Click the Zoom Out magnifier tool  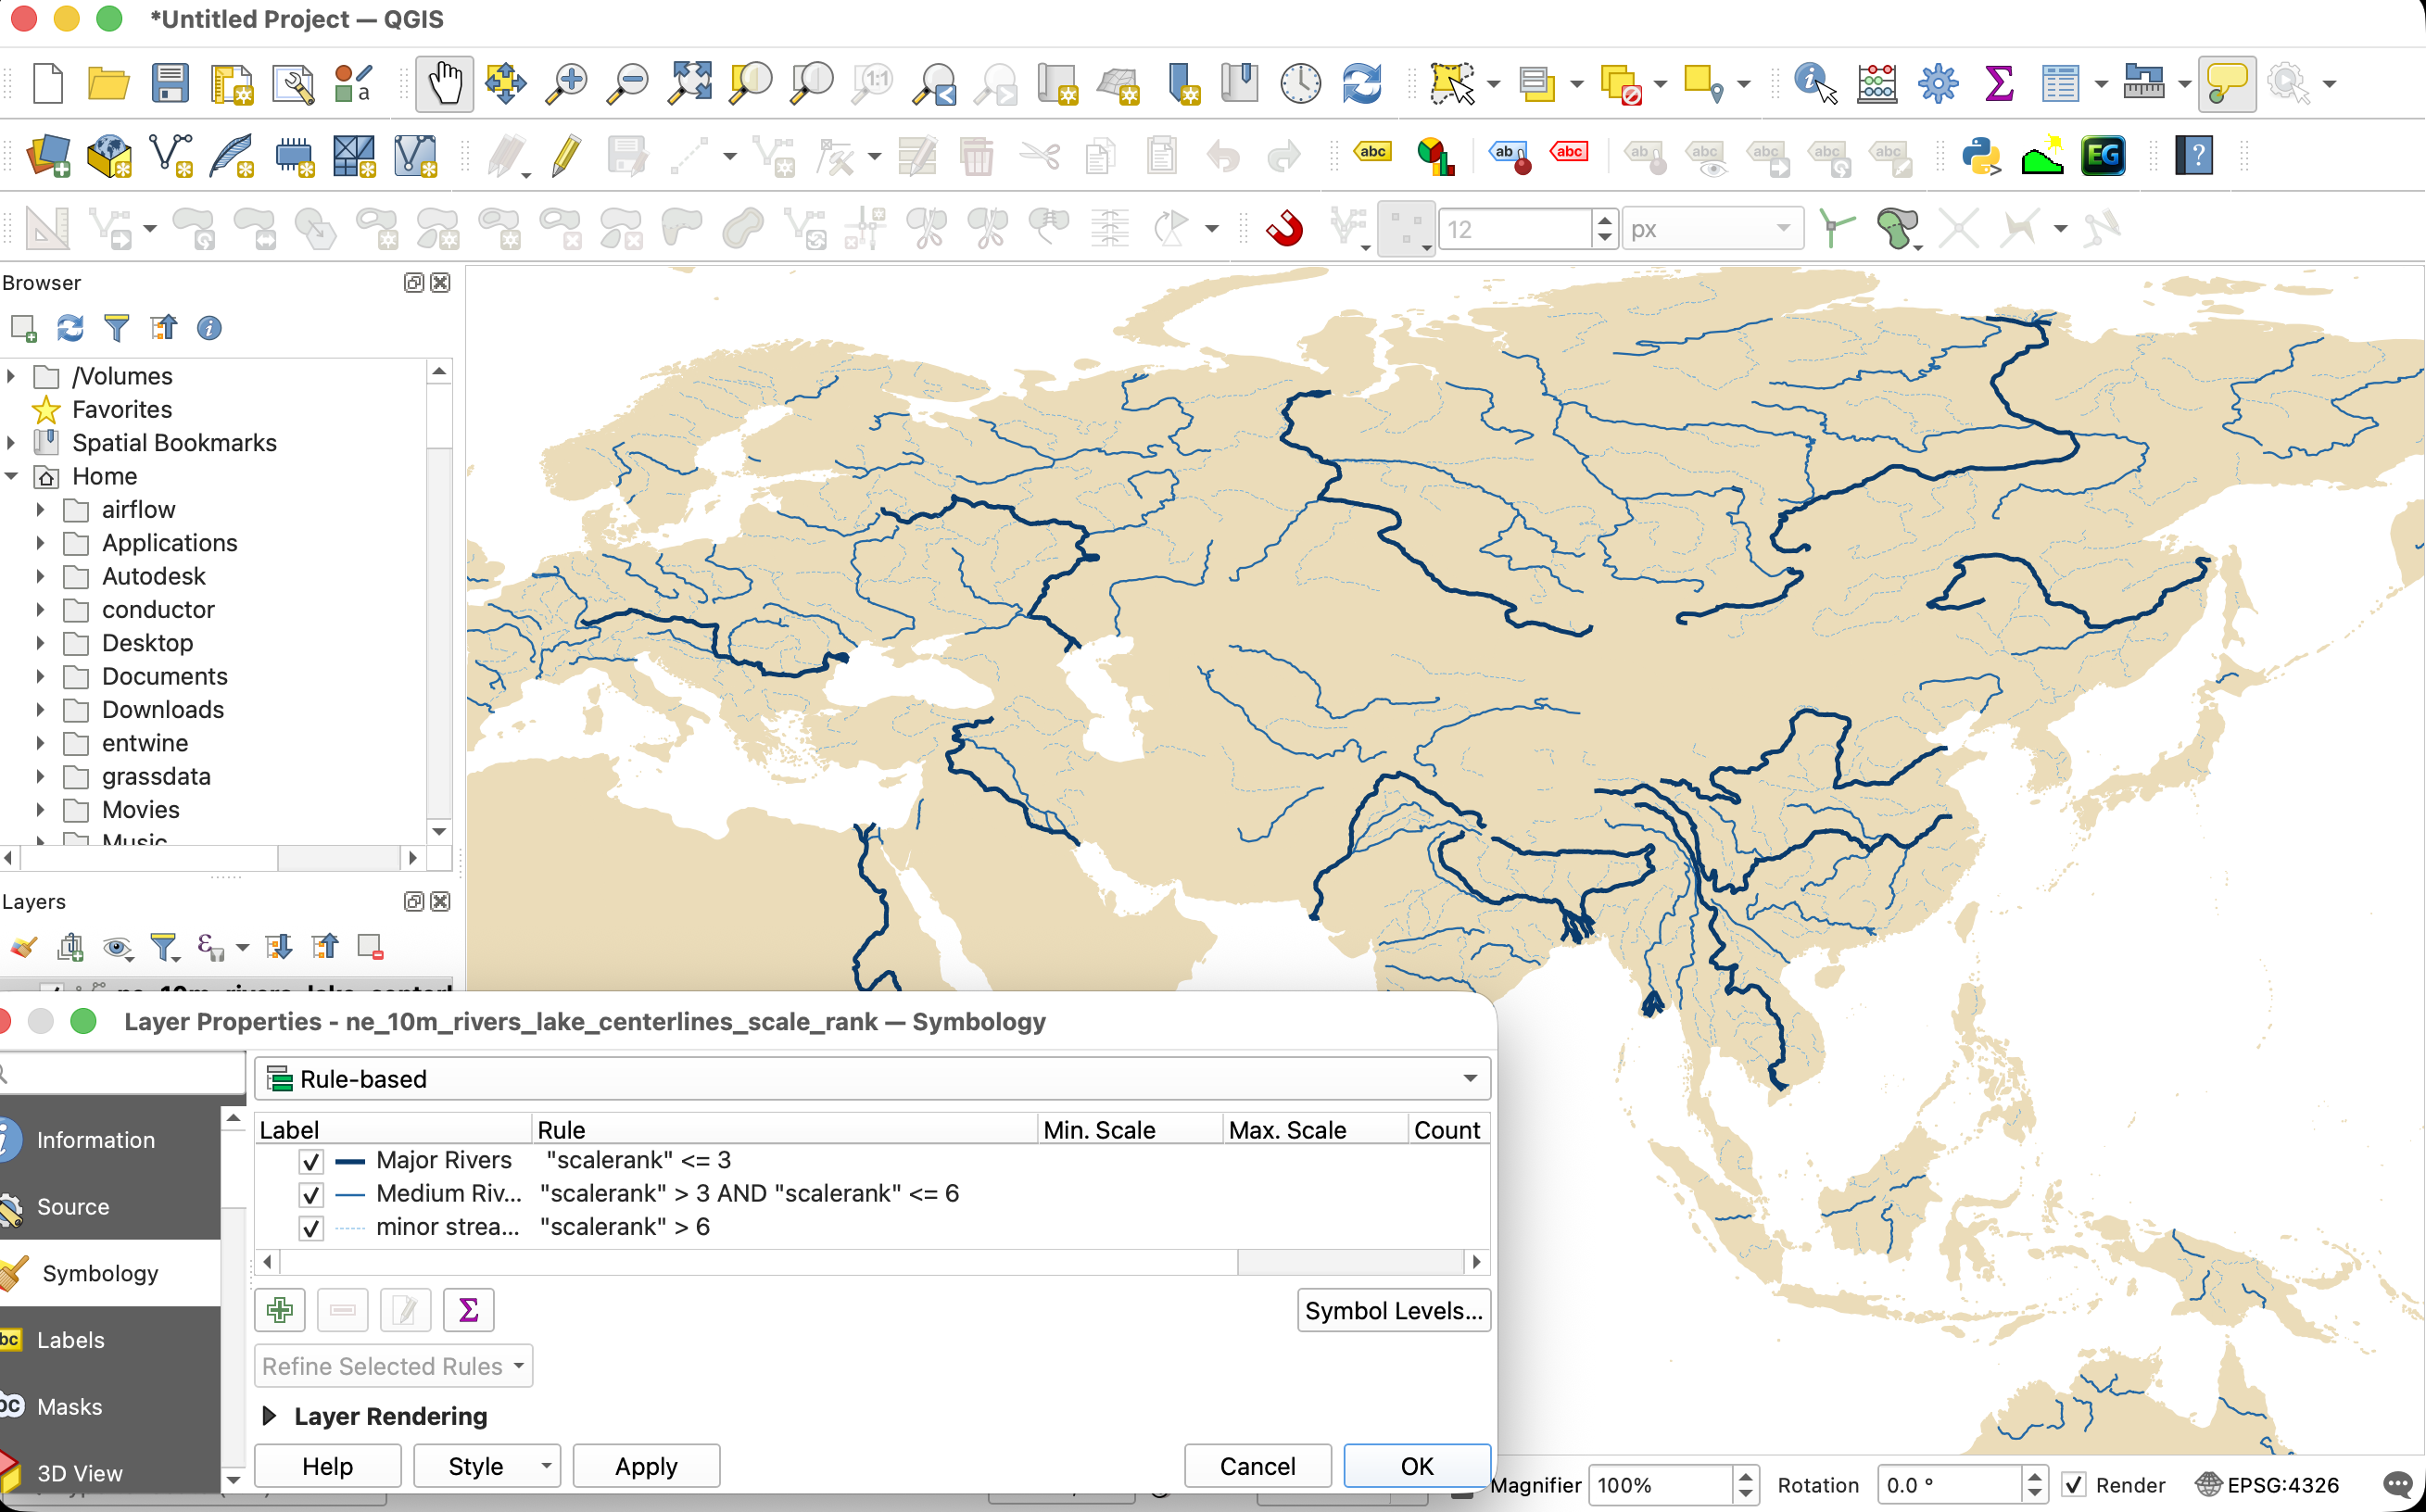pyautogui.click(x=629, y=83)
